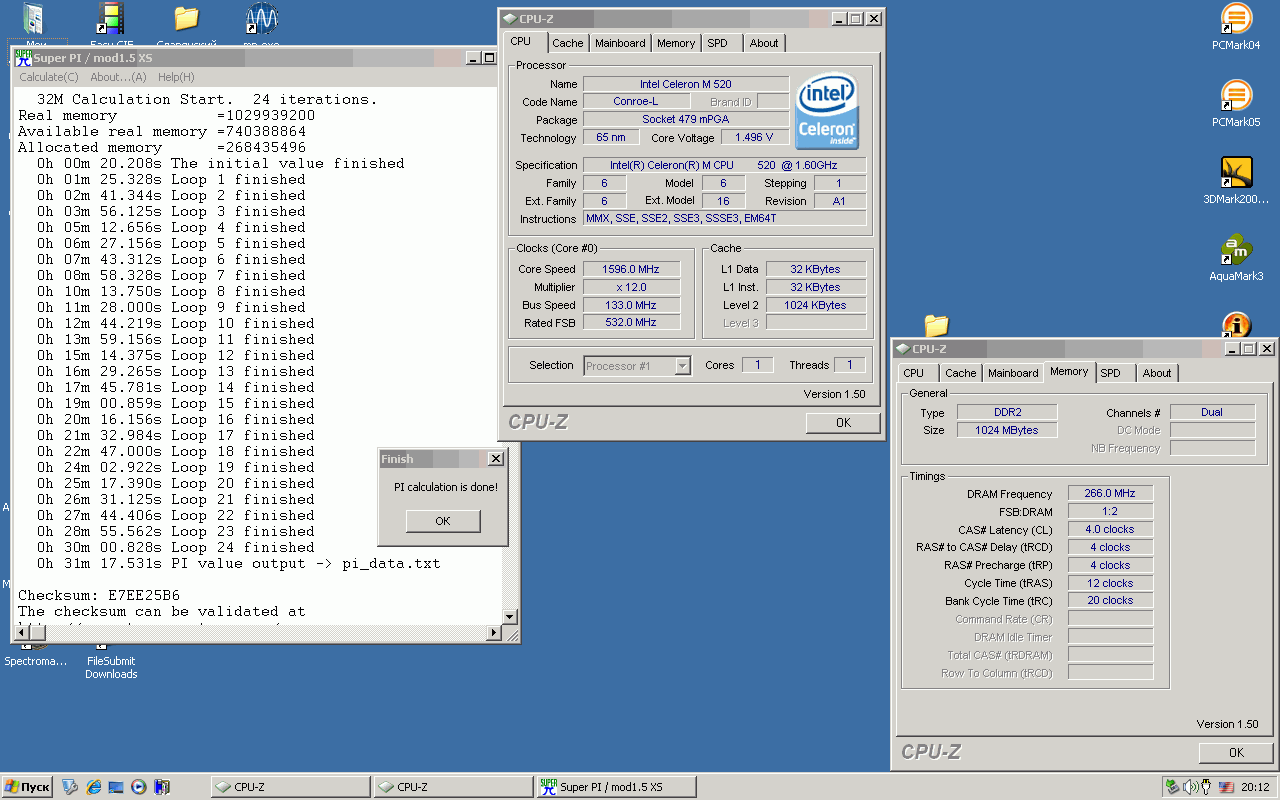Confirm the PI calculation is done dialog
Screen dimensions: 1280x800
[443, 521]
